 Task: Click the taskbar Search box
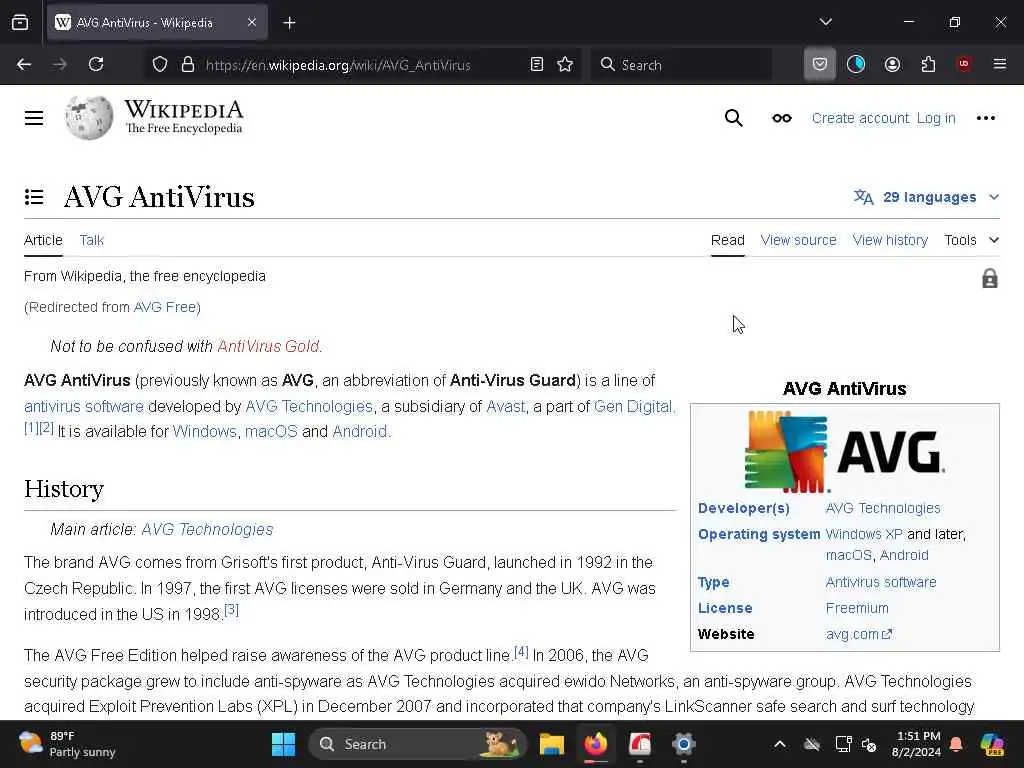tap(418, 744)
